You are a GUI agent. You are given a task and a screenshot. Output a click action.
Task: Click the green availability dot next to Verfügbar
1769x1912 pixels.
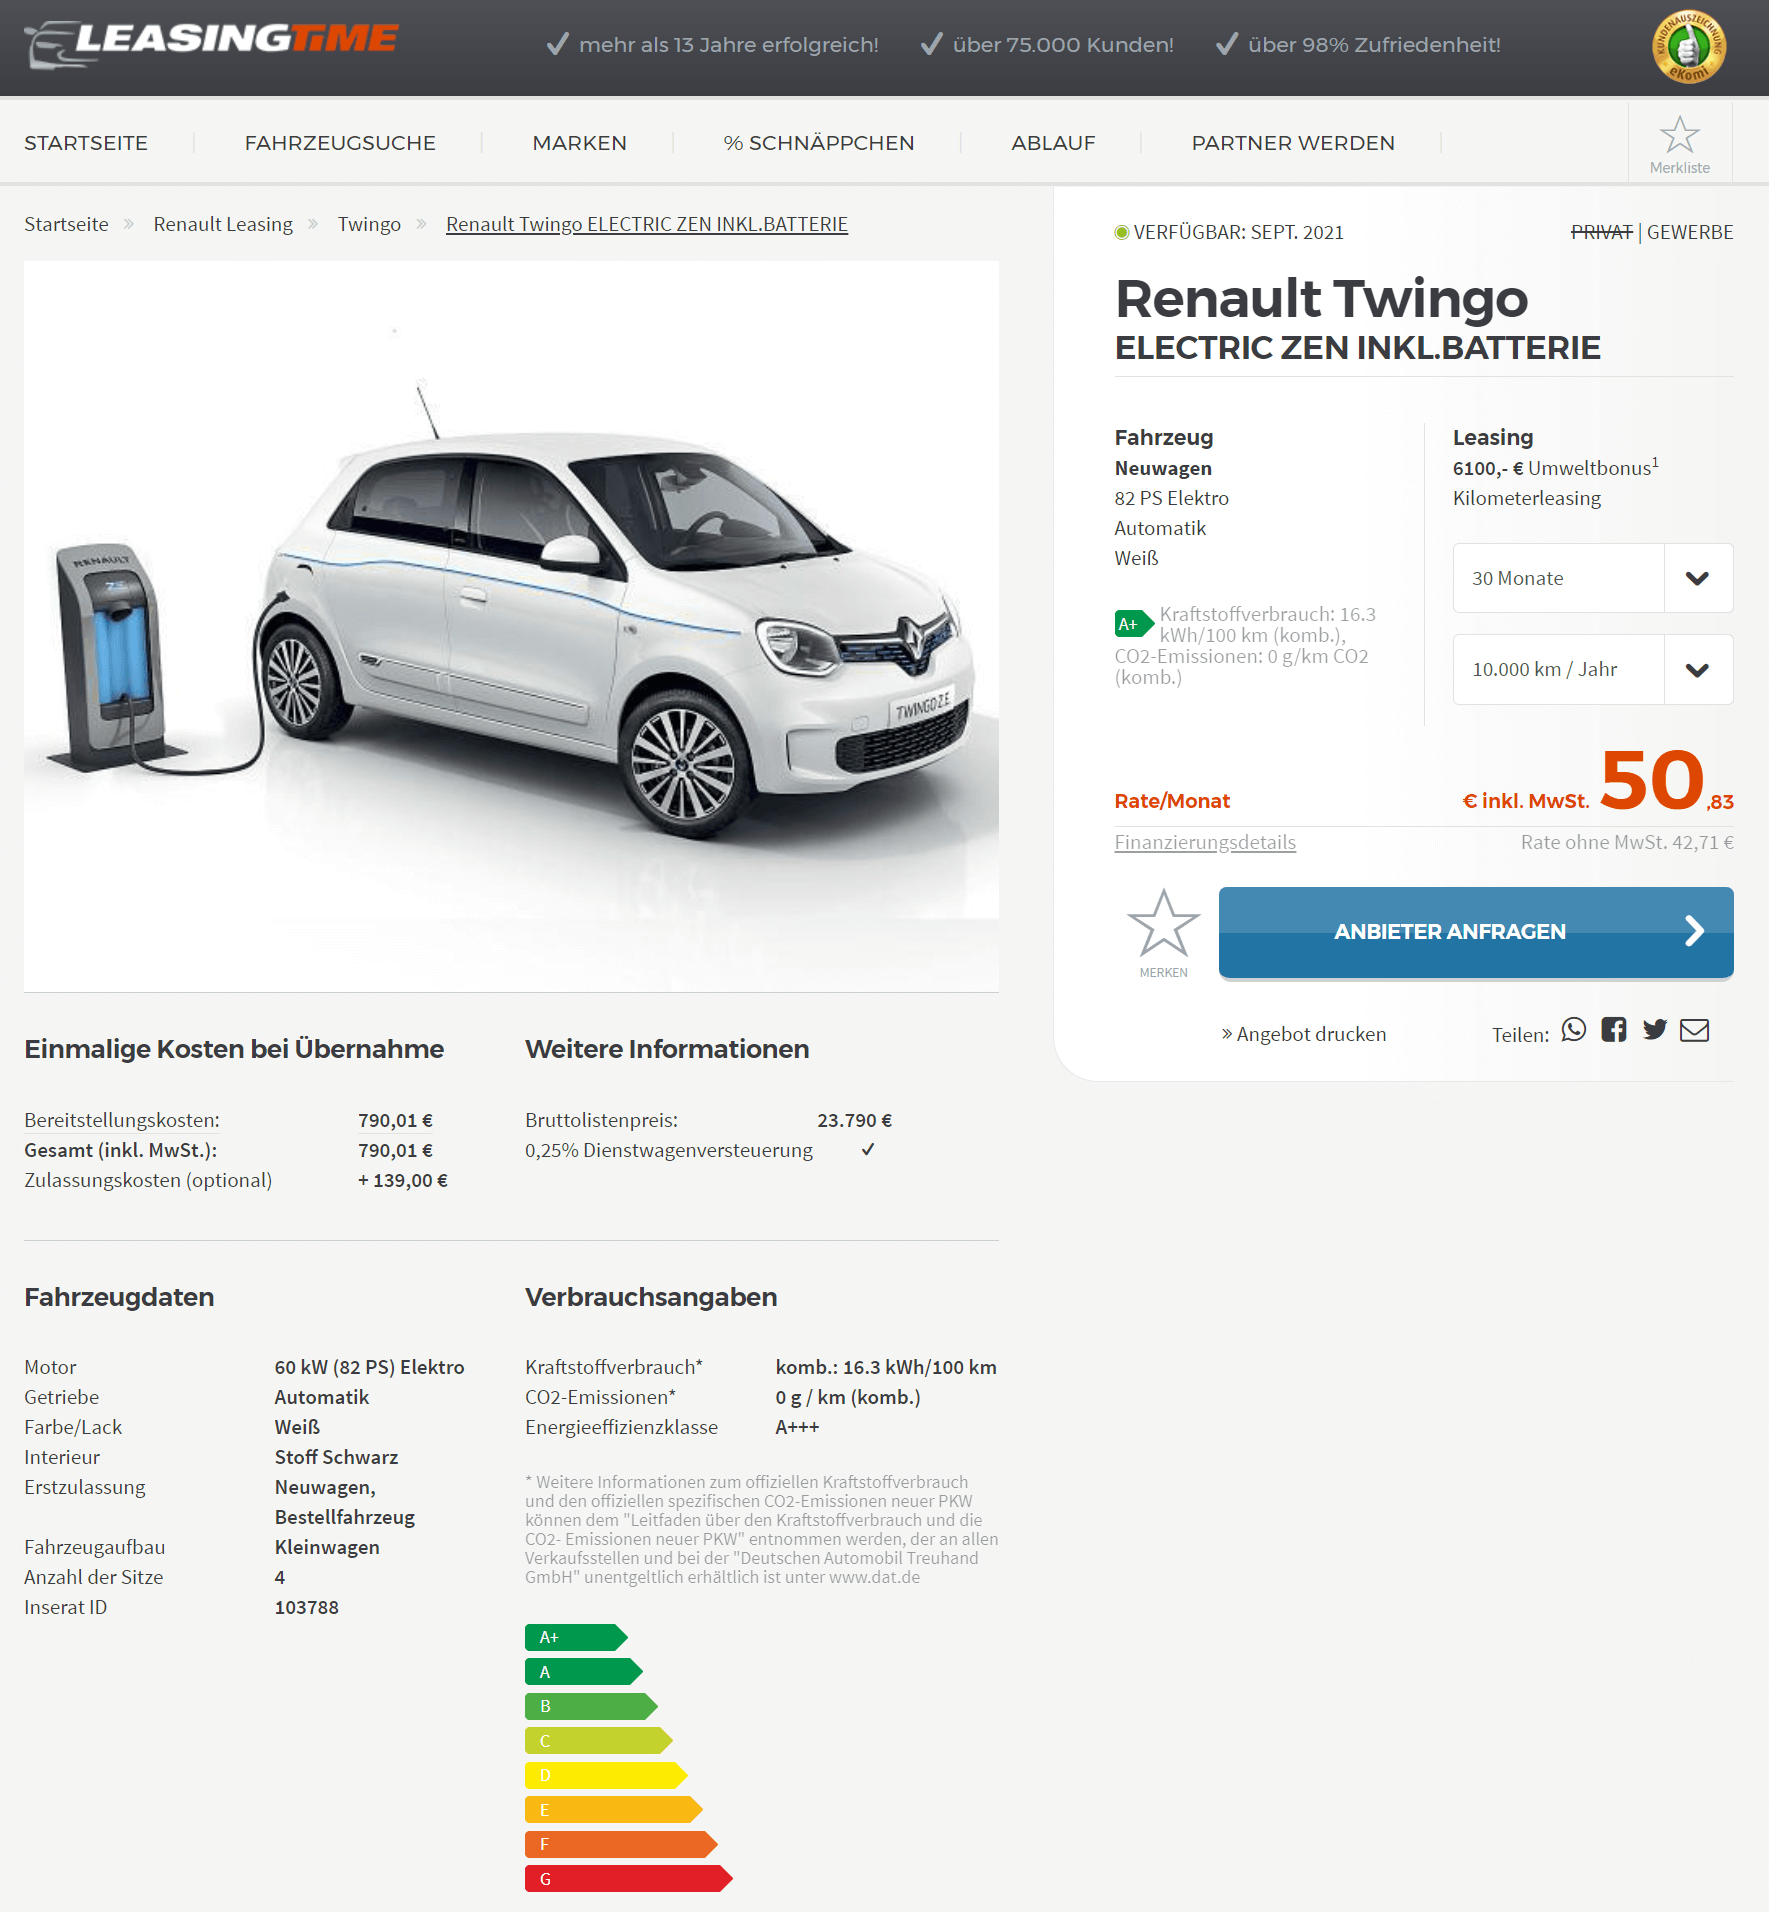[1122, 232]
